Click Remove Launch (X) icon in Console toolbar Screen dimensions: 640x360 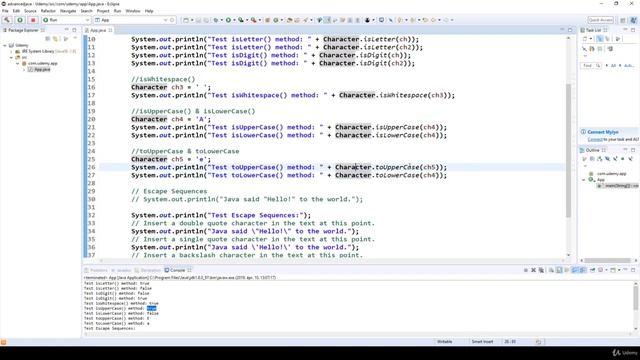coord(533,270)
